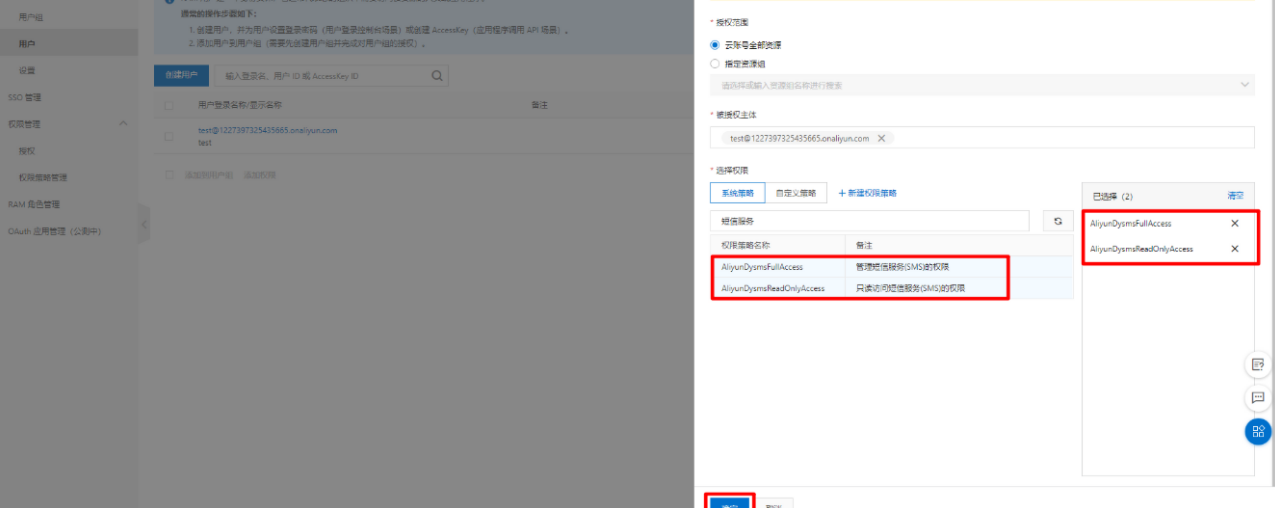Open 权限策略管理 in sidebar
This screenshot has height=508, width=1275.
click(42, 177)
